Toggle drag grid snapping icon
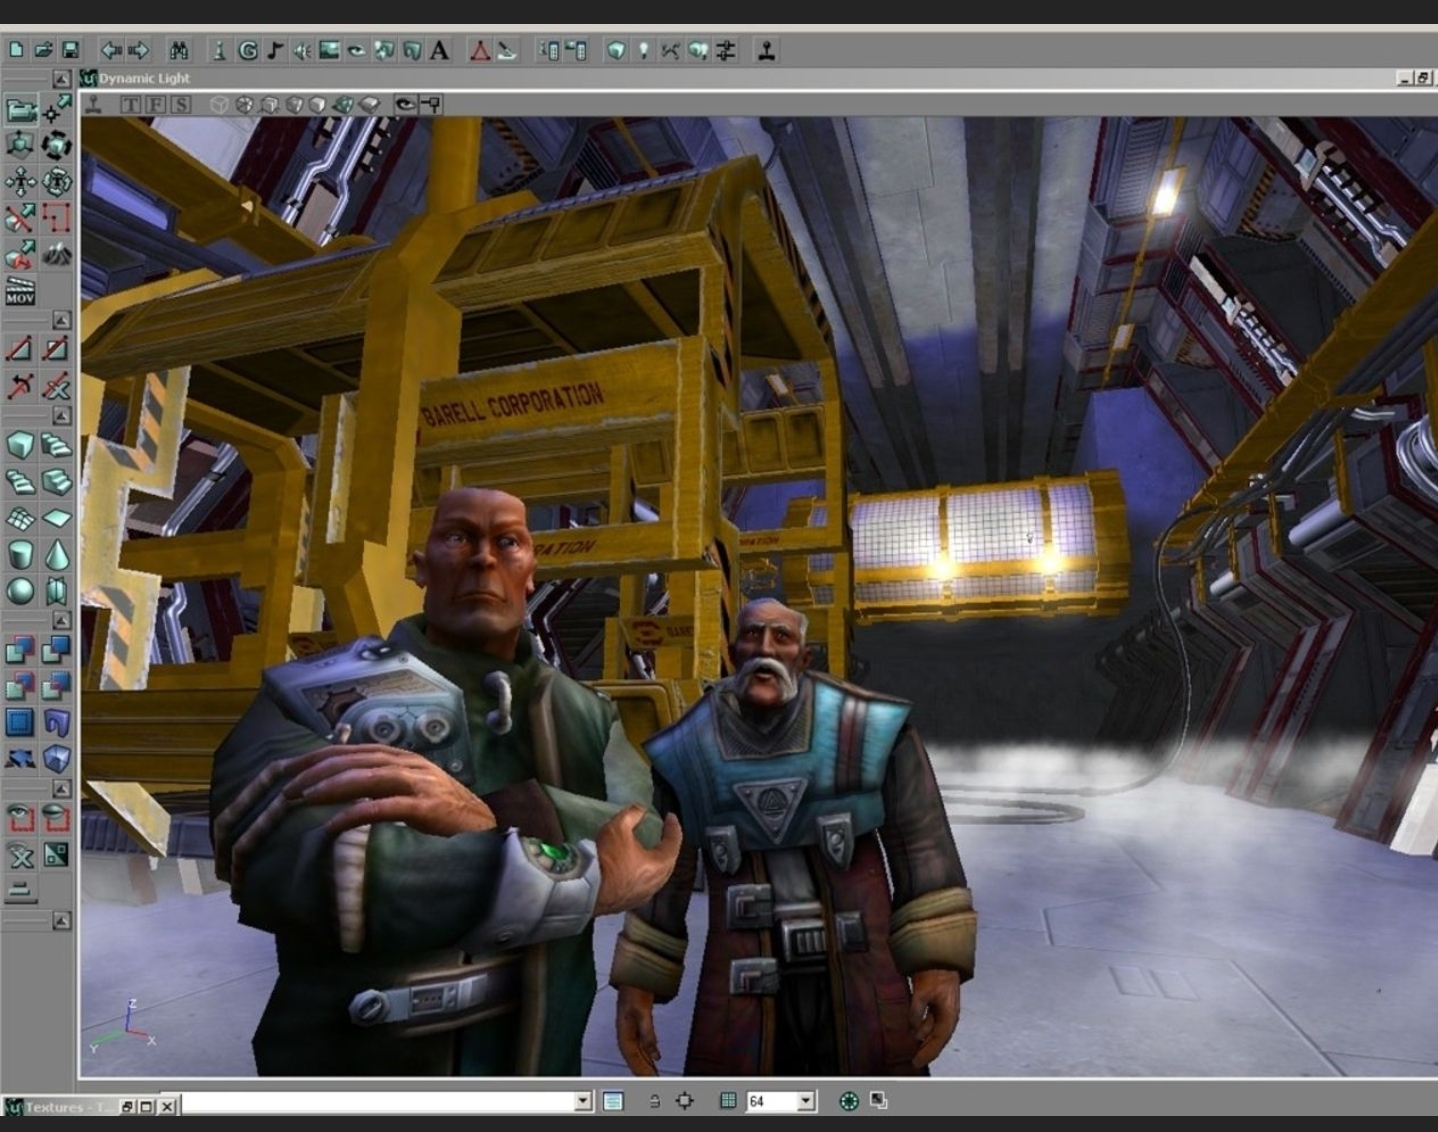 tap(728, 1101)
